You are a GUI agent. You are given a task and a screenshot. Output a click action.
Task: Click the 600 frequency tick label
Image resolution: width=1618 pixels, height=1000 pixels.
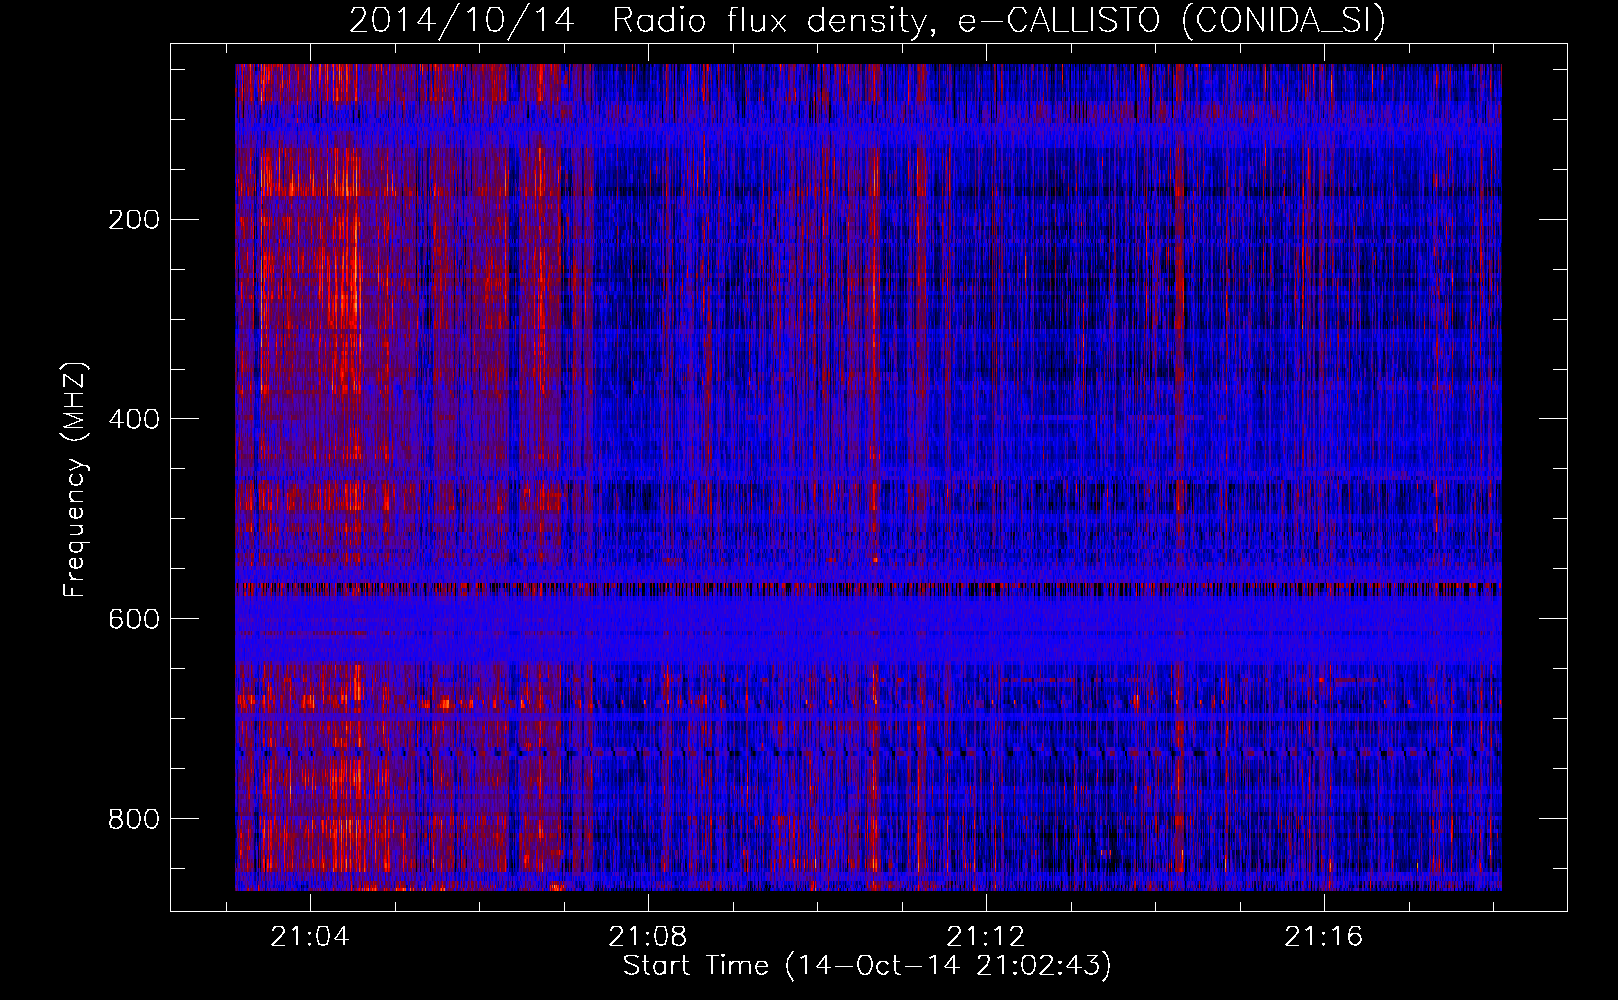pos(134,619)
